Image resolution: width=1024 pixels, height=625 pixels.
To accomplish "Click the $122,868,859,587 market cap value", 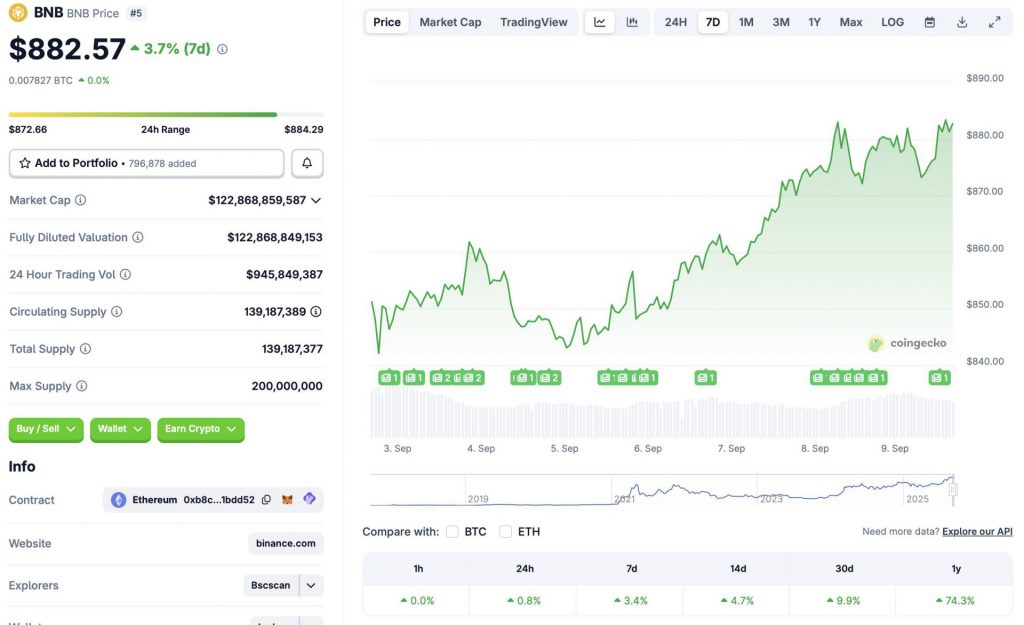I will pos(257,200).
